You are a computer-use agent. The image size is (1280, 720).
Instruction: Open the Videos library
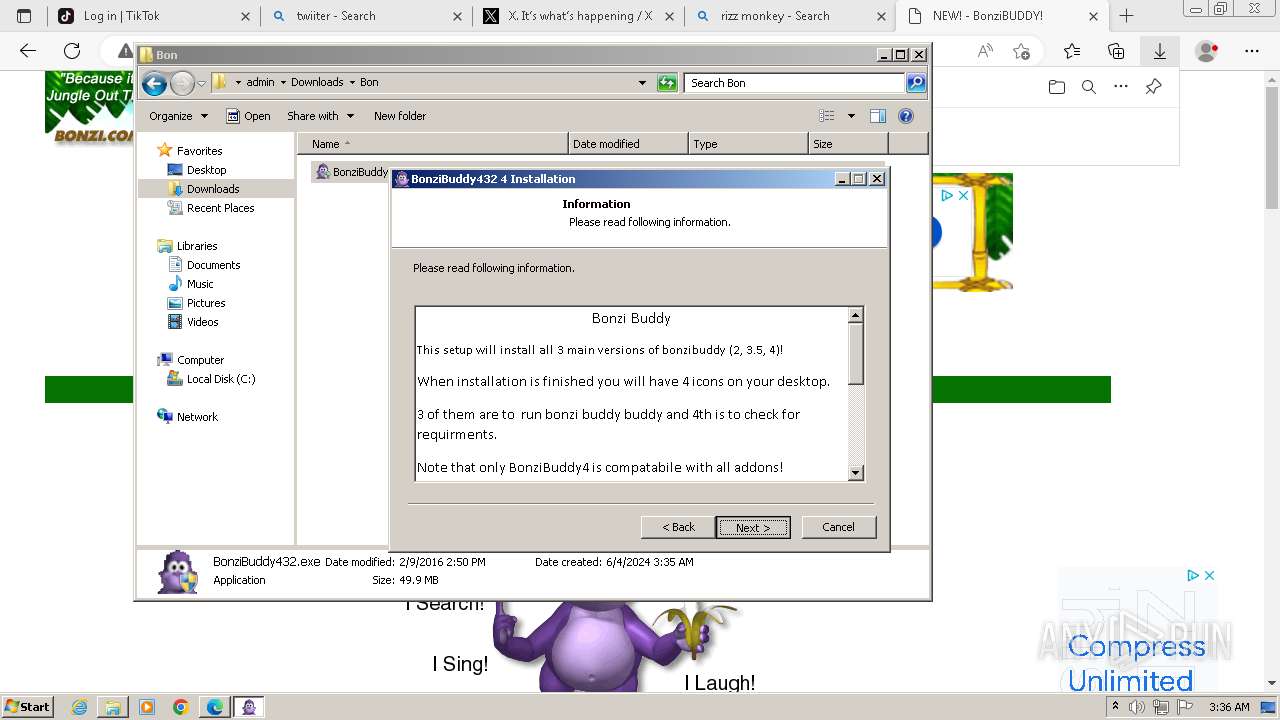[202, 322]
